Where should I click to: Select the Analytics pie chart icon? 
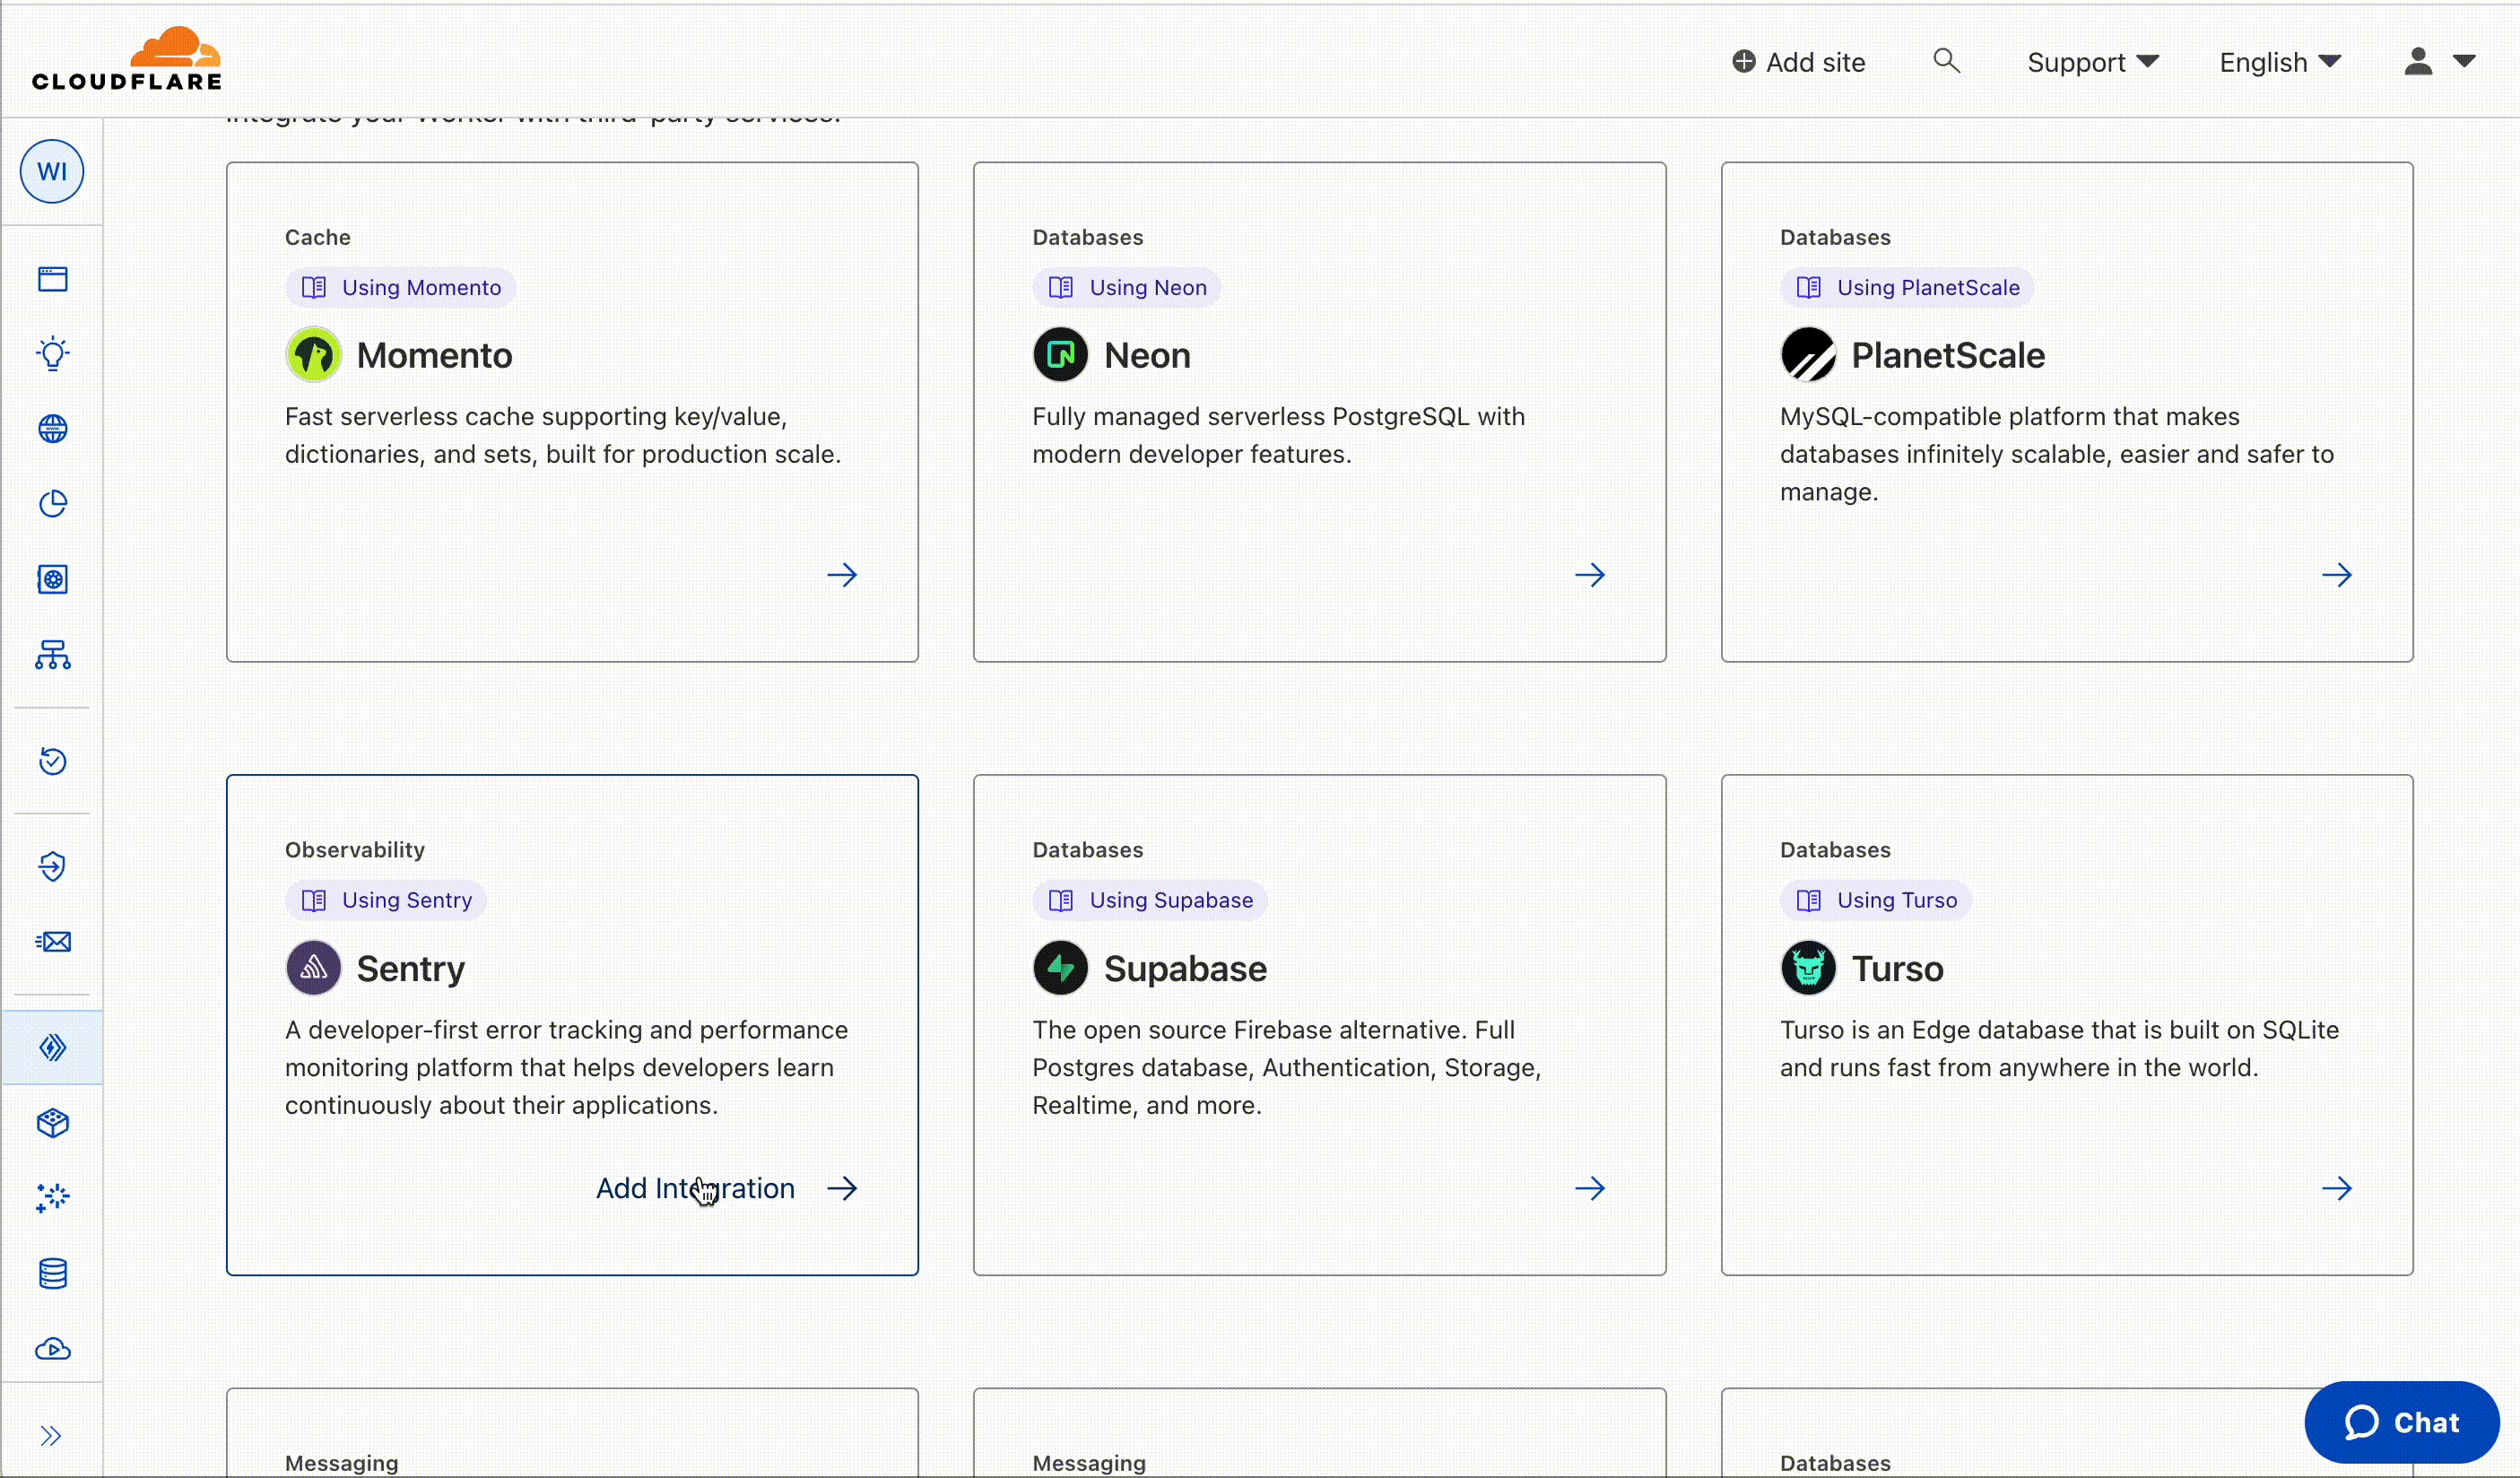52,504
